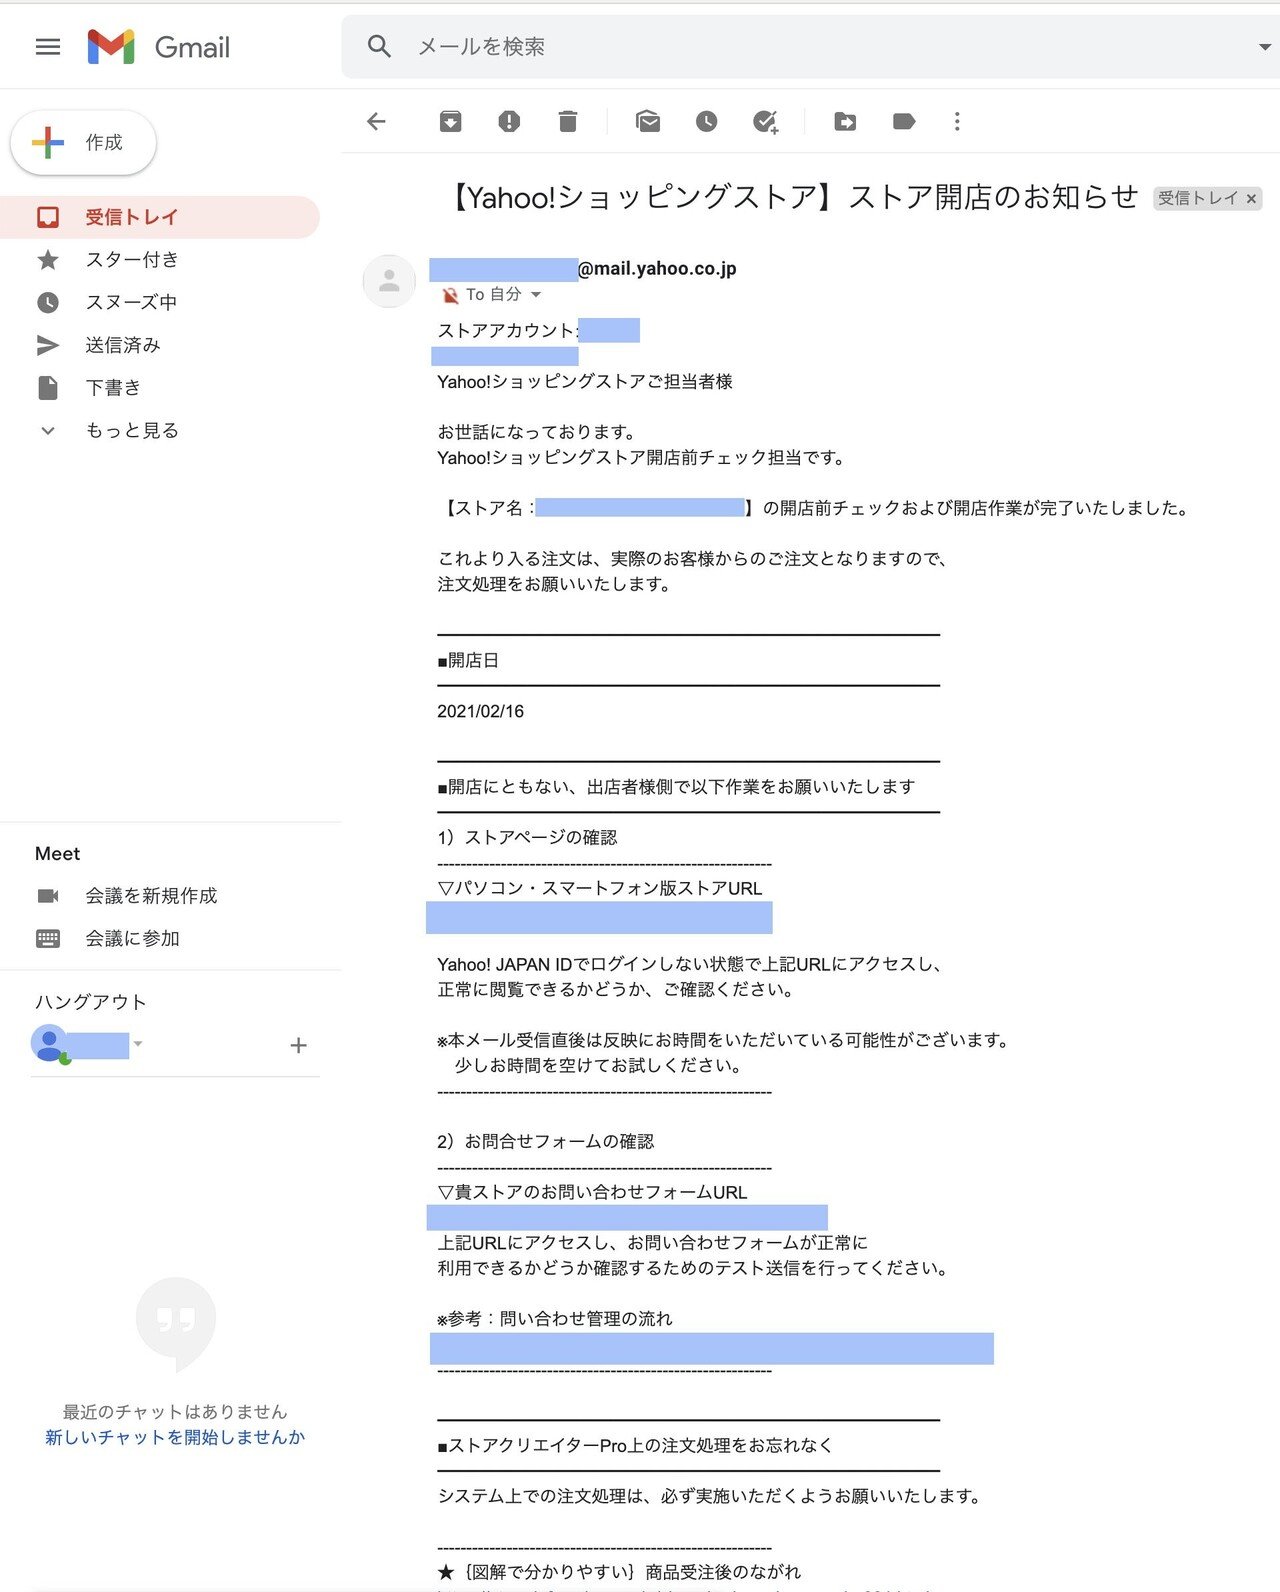Screen dimensions: 1280x1592
Task: Click the 問い合わせ管理の流れ reference link
Action: coord(712,1348)
